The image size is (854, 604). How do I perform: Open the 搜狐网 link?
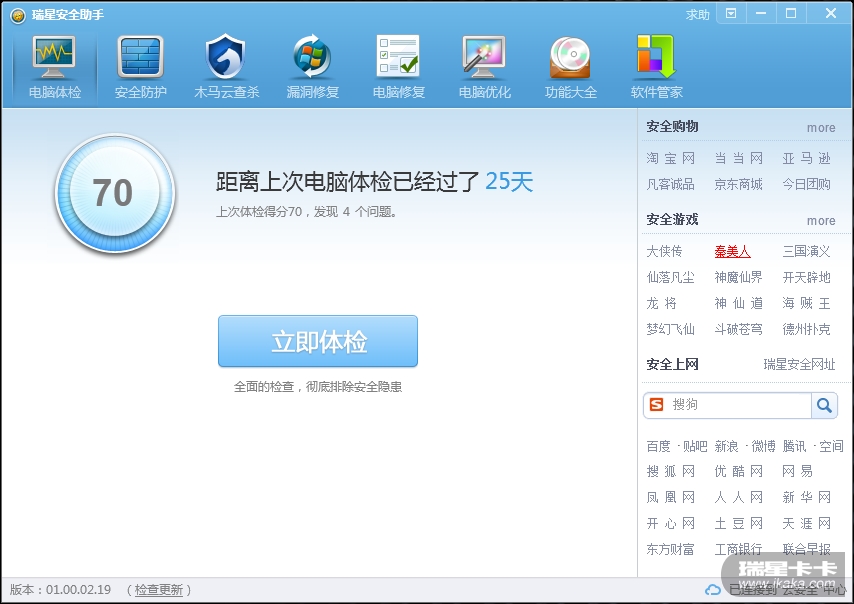click(x=670, y=472)
